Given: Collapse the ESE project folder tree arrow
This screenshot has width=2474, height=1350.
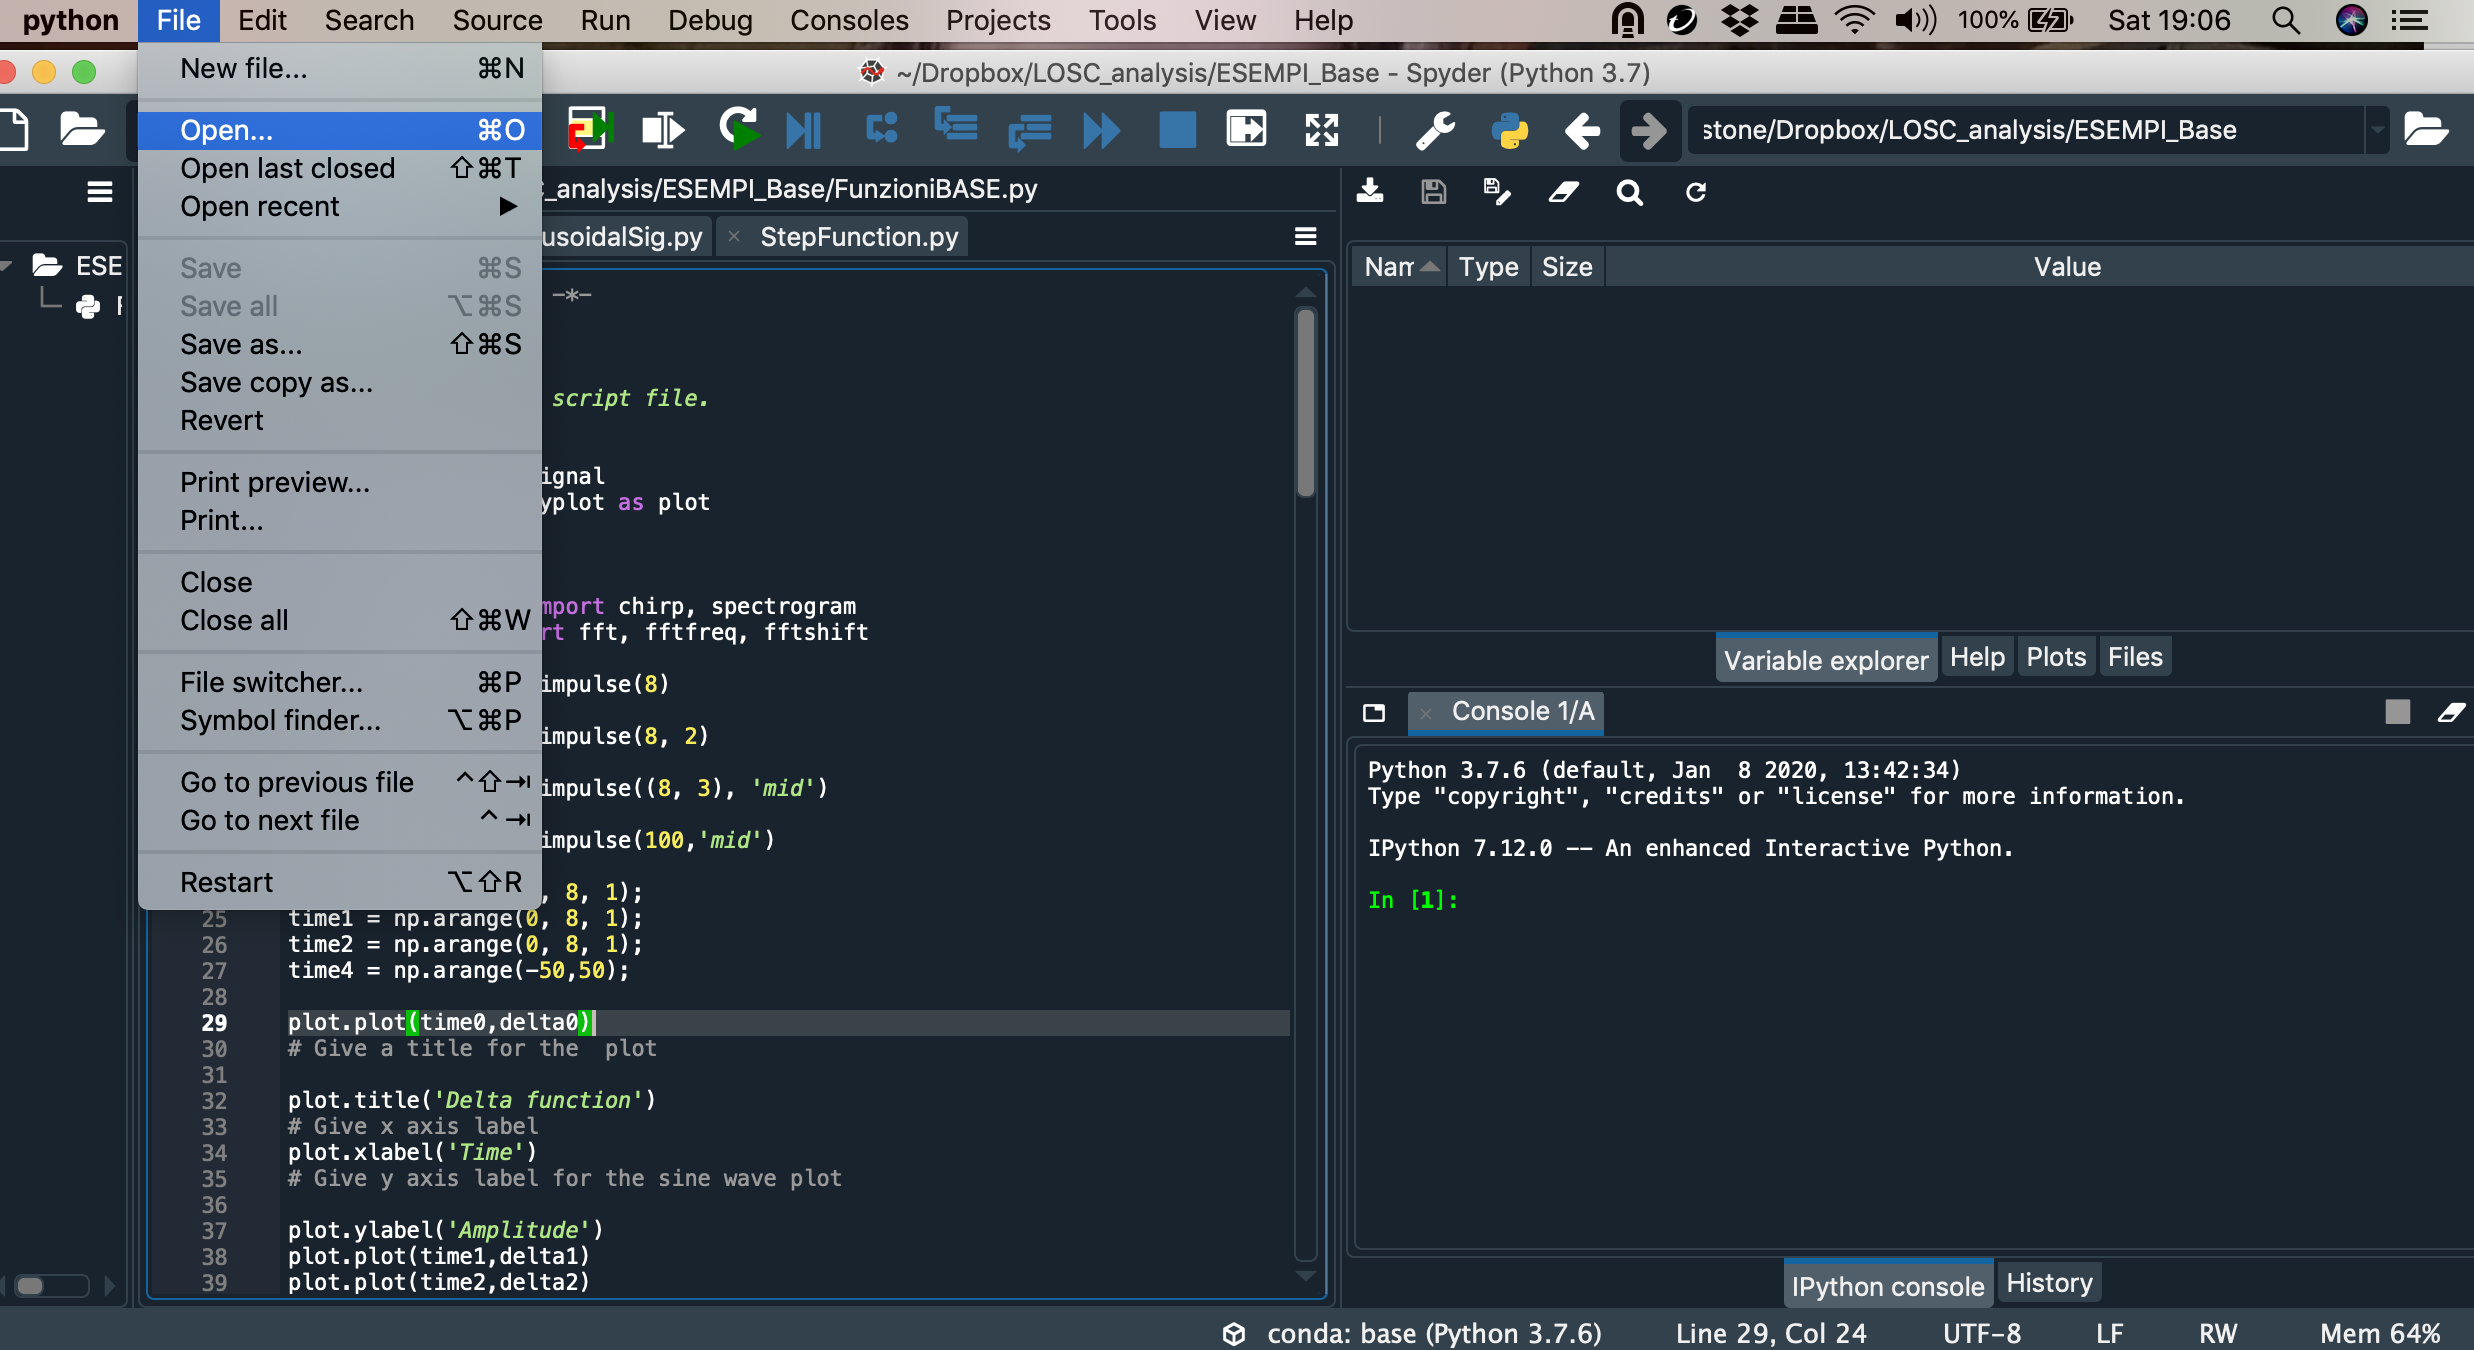Looking at the screenshot, I should (x=8, y=265).
